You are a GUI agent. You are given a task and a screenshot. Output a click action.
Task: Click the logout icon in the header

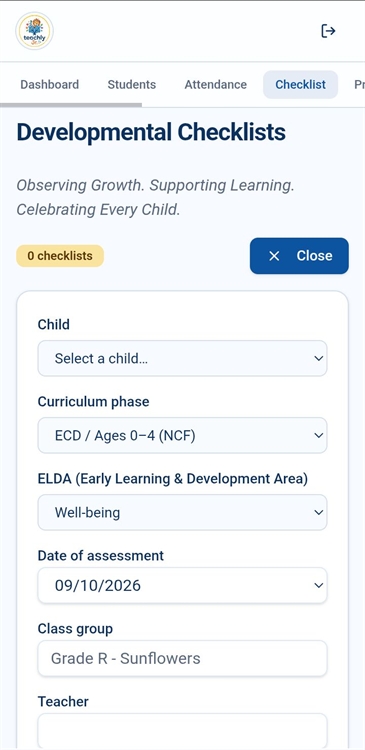tap(328, 31)
